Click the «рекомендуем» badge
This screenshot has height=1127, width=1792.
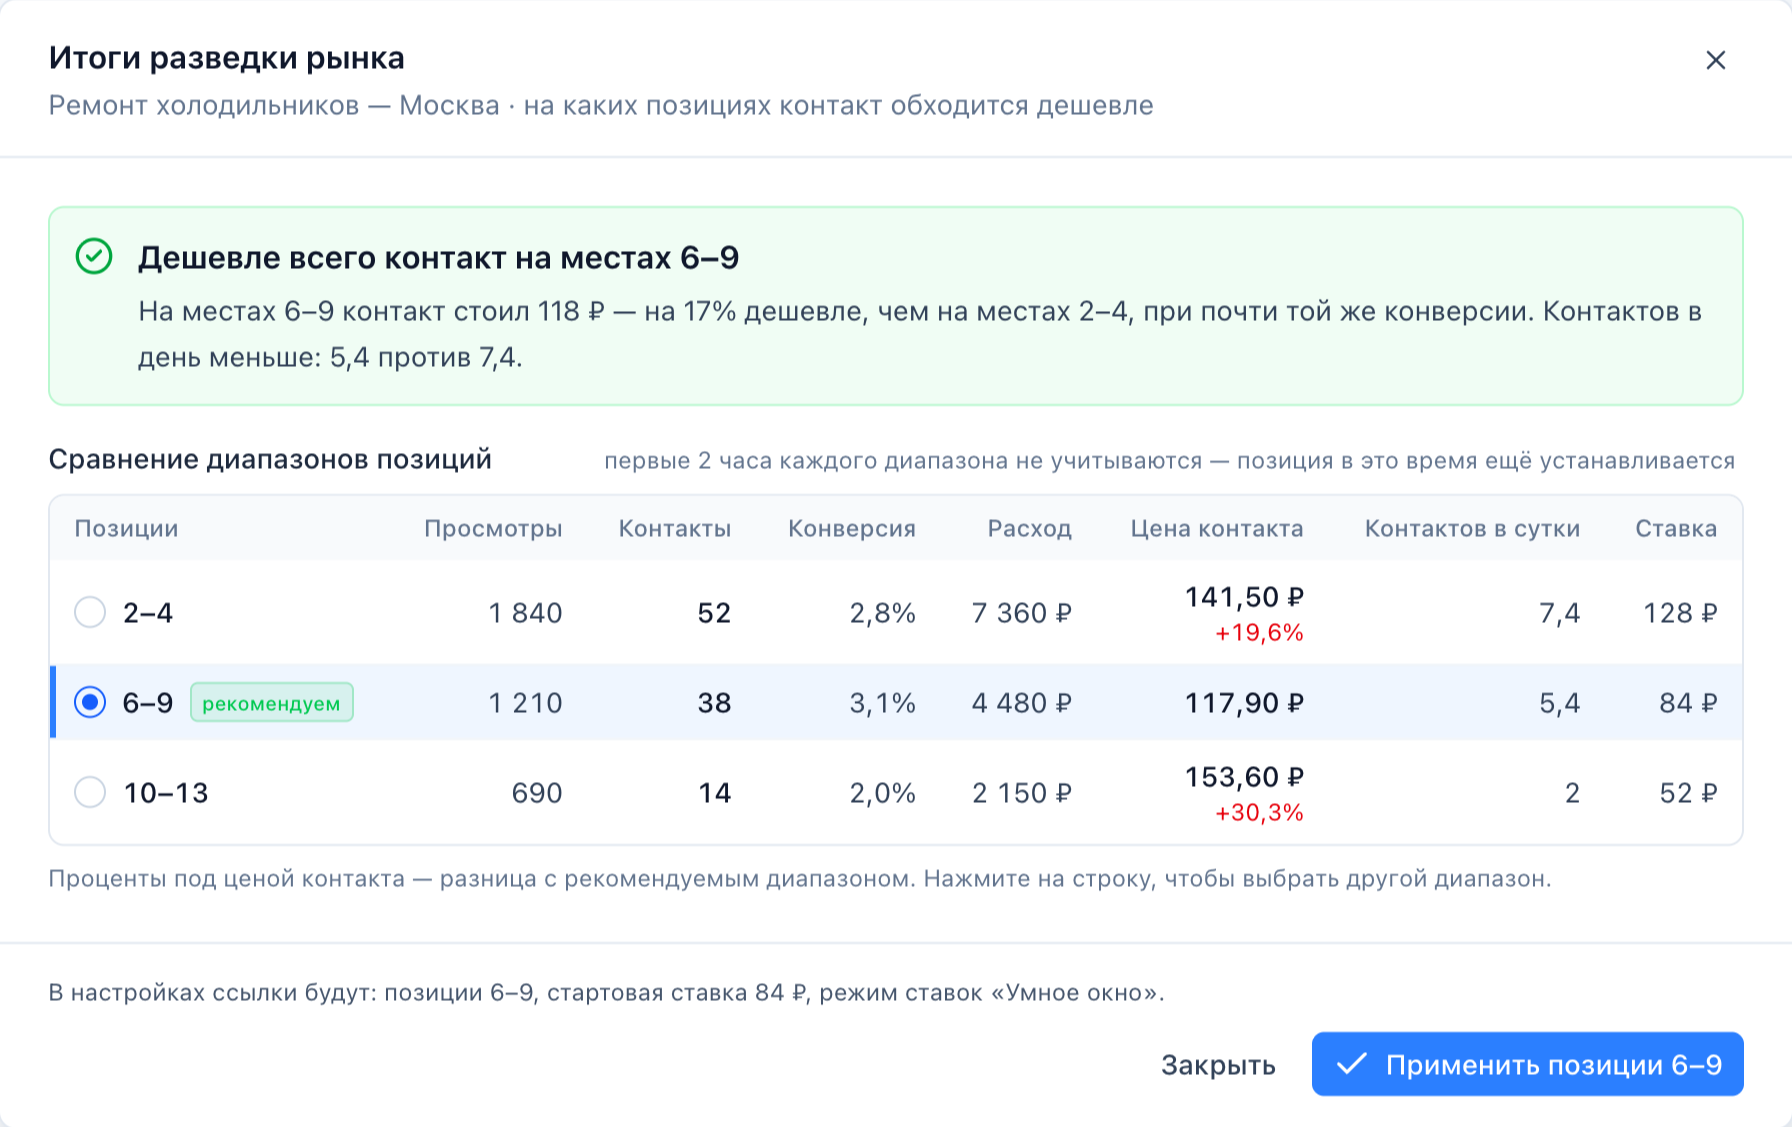click(271, 703)
